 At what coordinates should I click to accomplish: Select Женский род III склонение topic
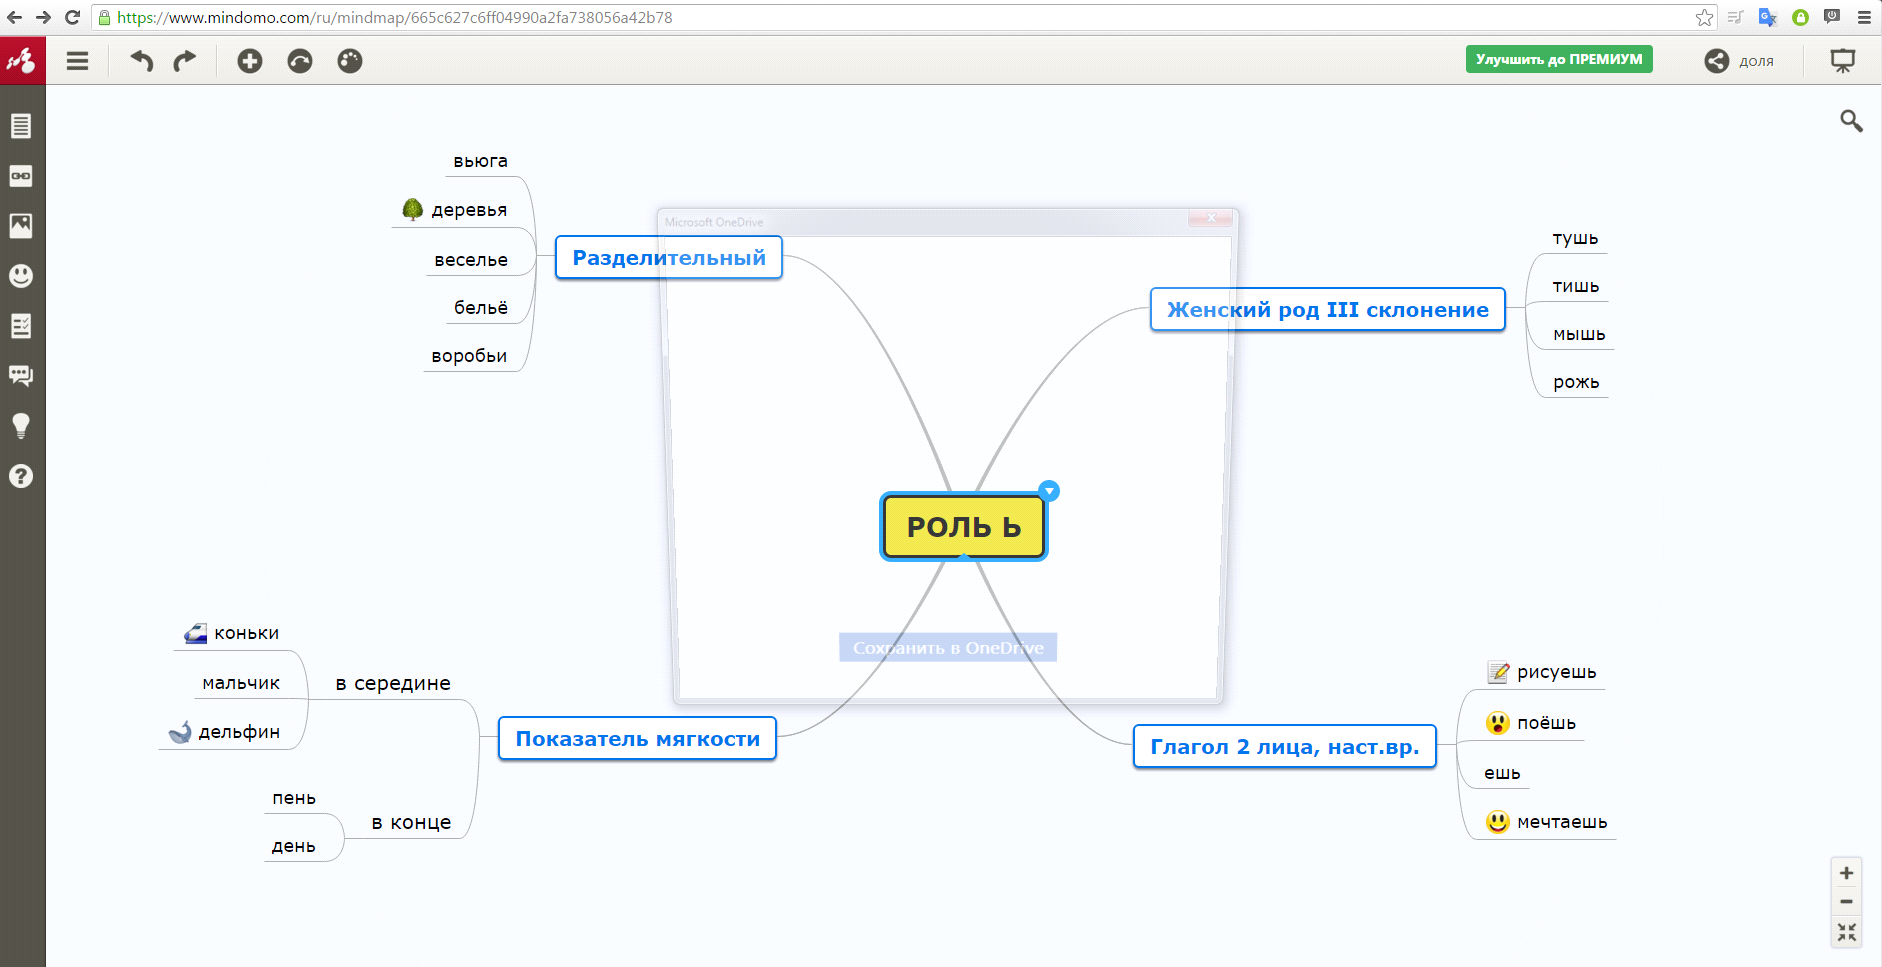[1328, 310]
